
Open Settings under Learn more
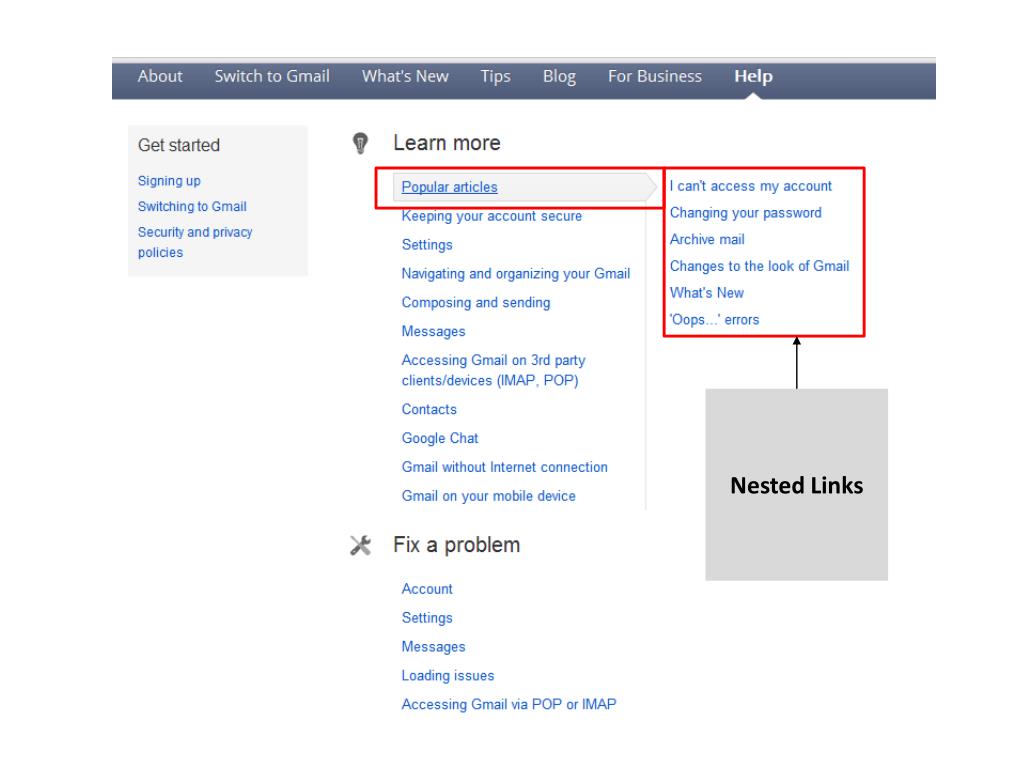(x=426, y=245)
